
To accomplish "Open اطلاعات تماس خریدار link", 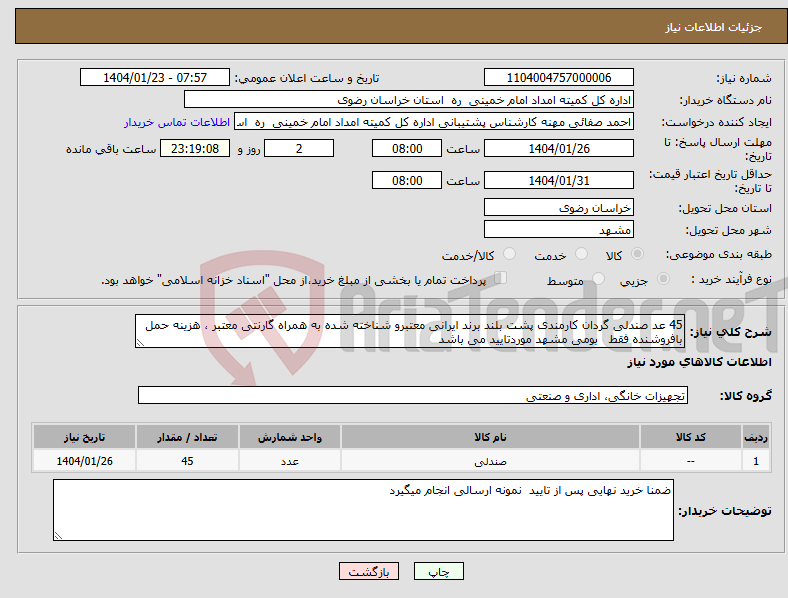I will pos(177,122).
